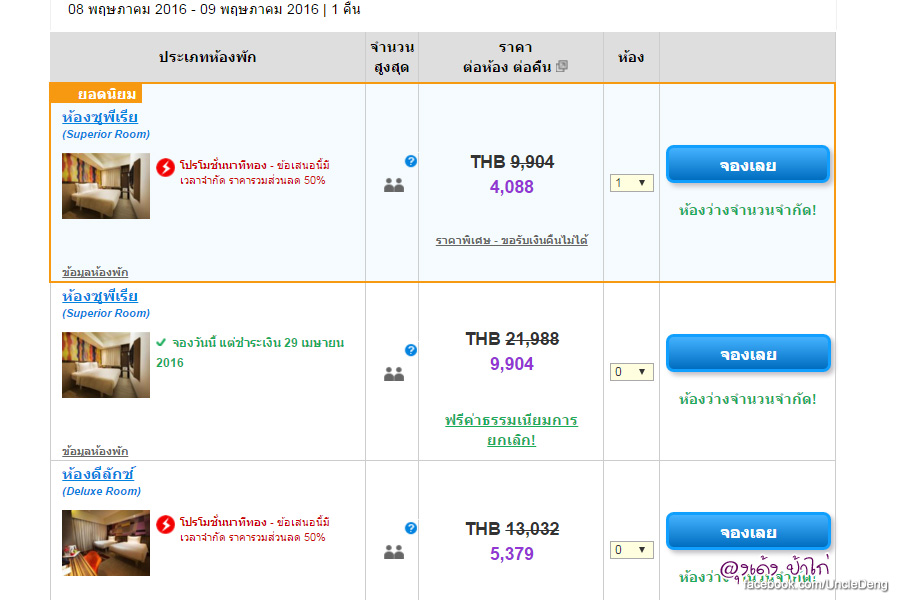Click help icon in second Superior Room row
This screenshot has width=900, height=600.
tap(411, 350)
